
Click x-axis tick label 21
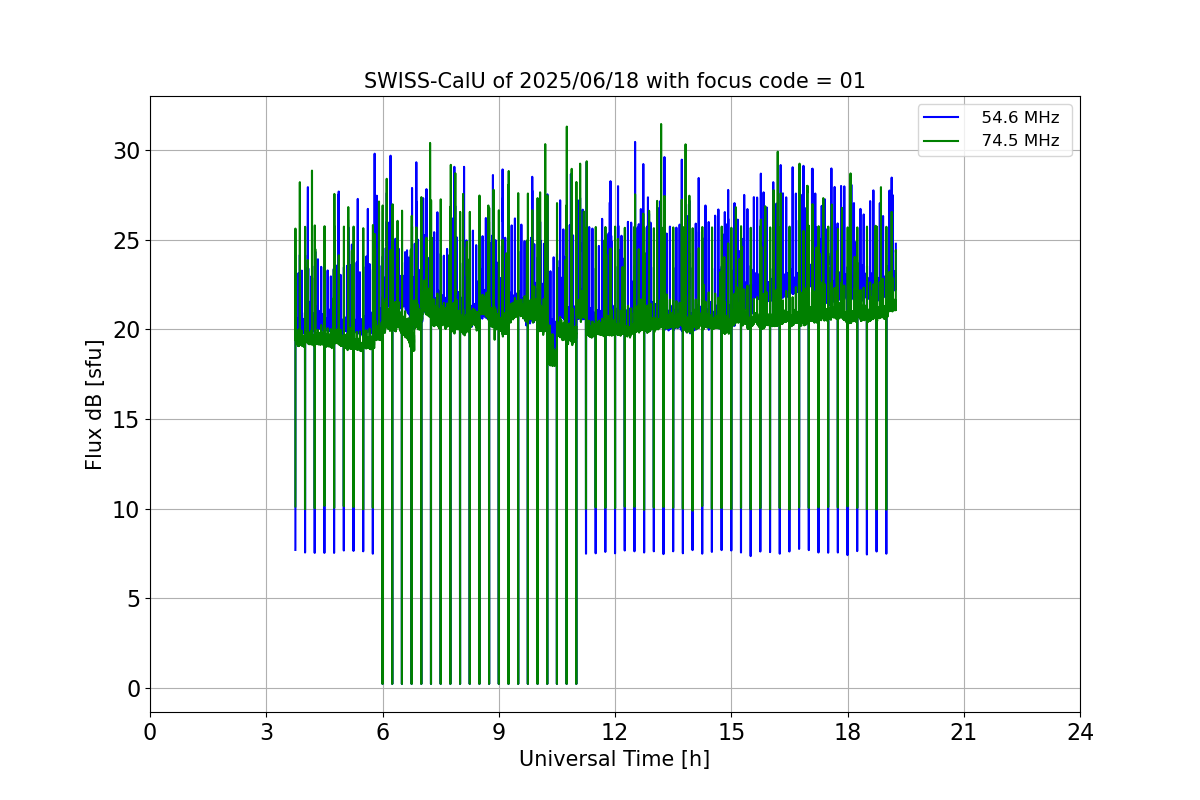tap(964, 732)
